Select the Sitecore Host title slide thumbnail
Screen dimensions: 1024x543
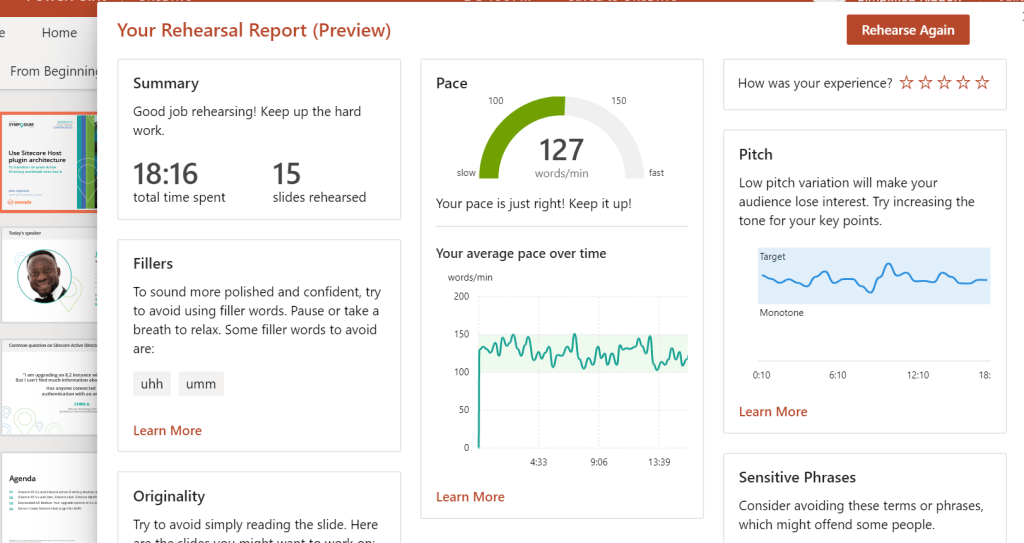tap(48, 162)
